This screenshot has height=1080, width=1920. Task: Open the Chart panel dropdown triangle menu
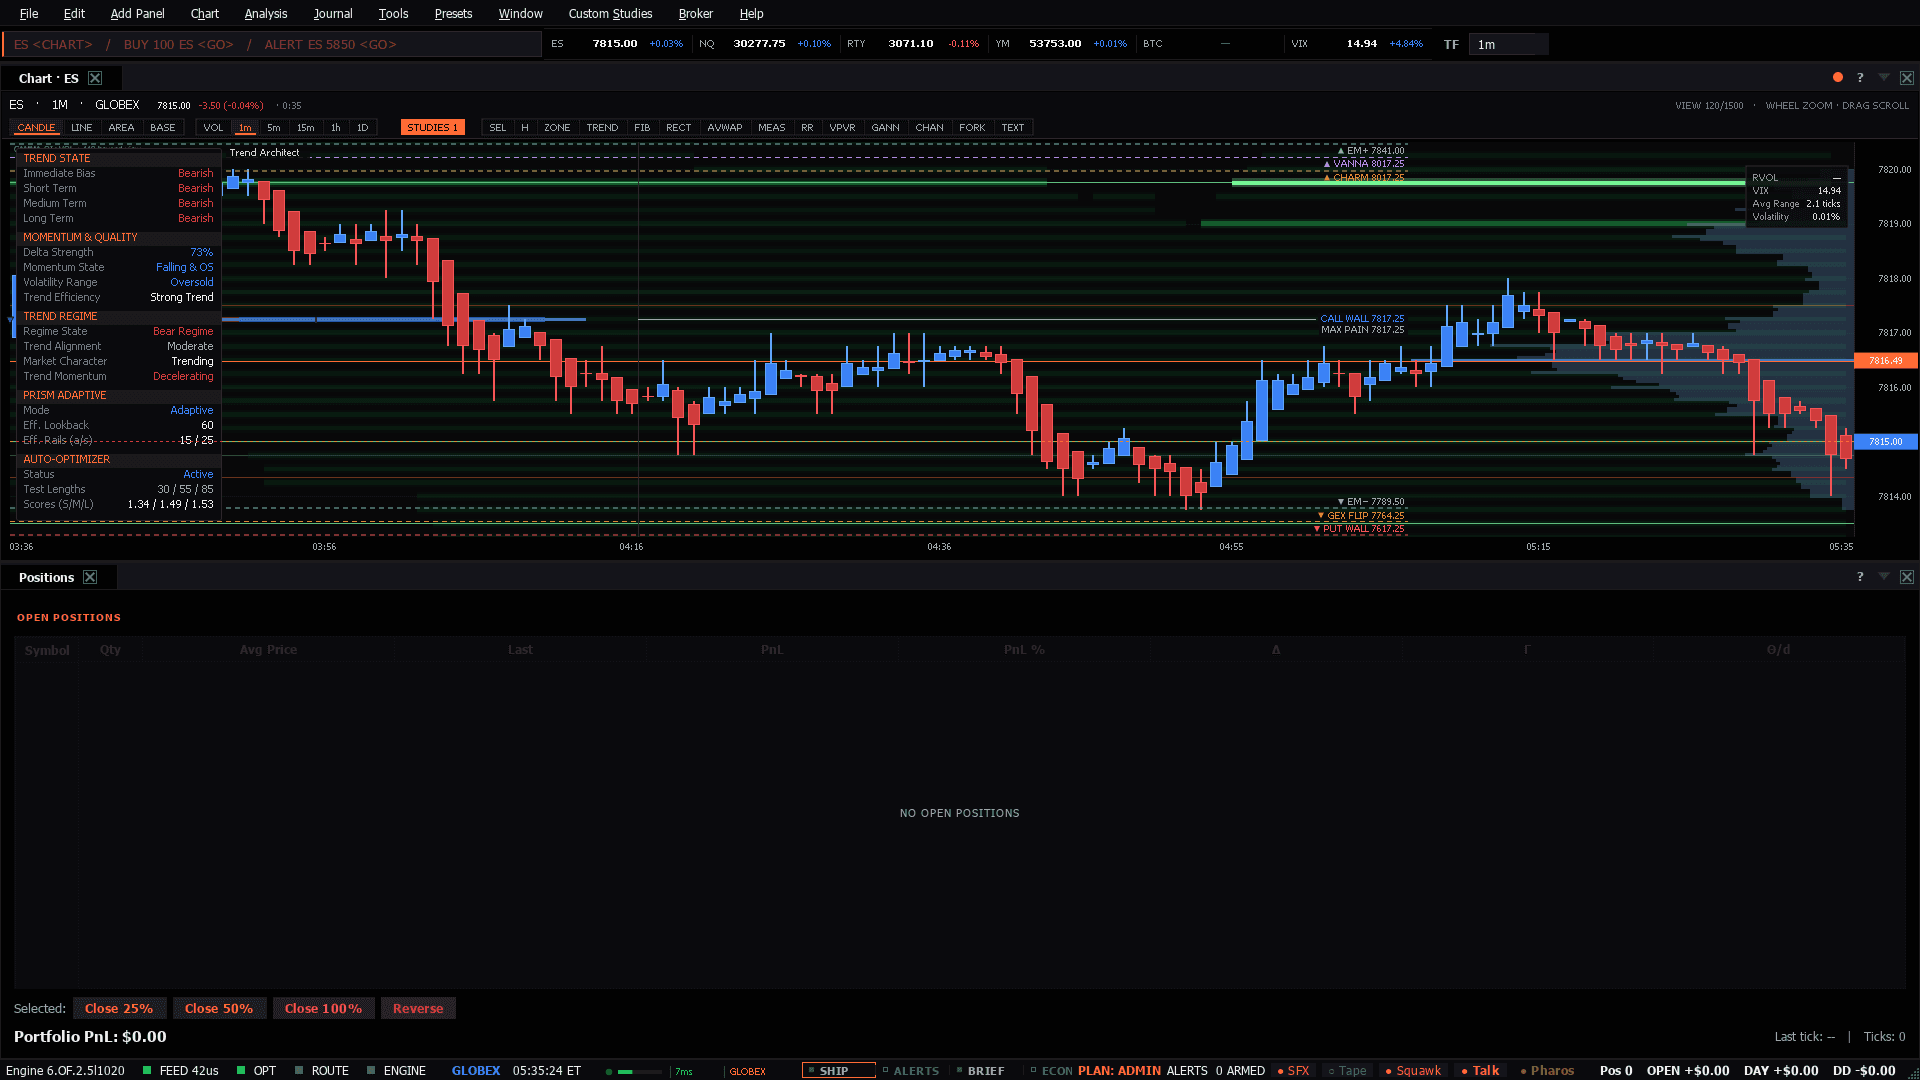(1884, 77)
